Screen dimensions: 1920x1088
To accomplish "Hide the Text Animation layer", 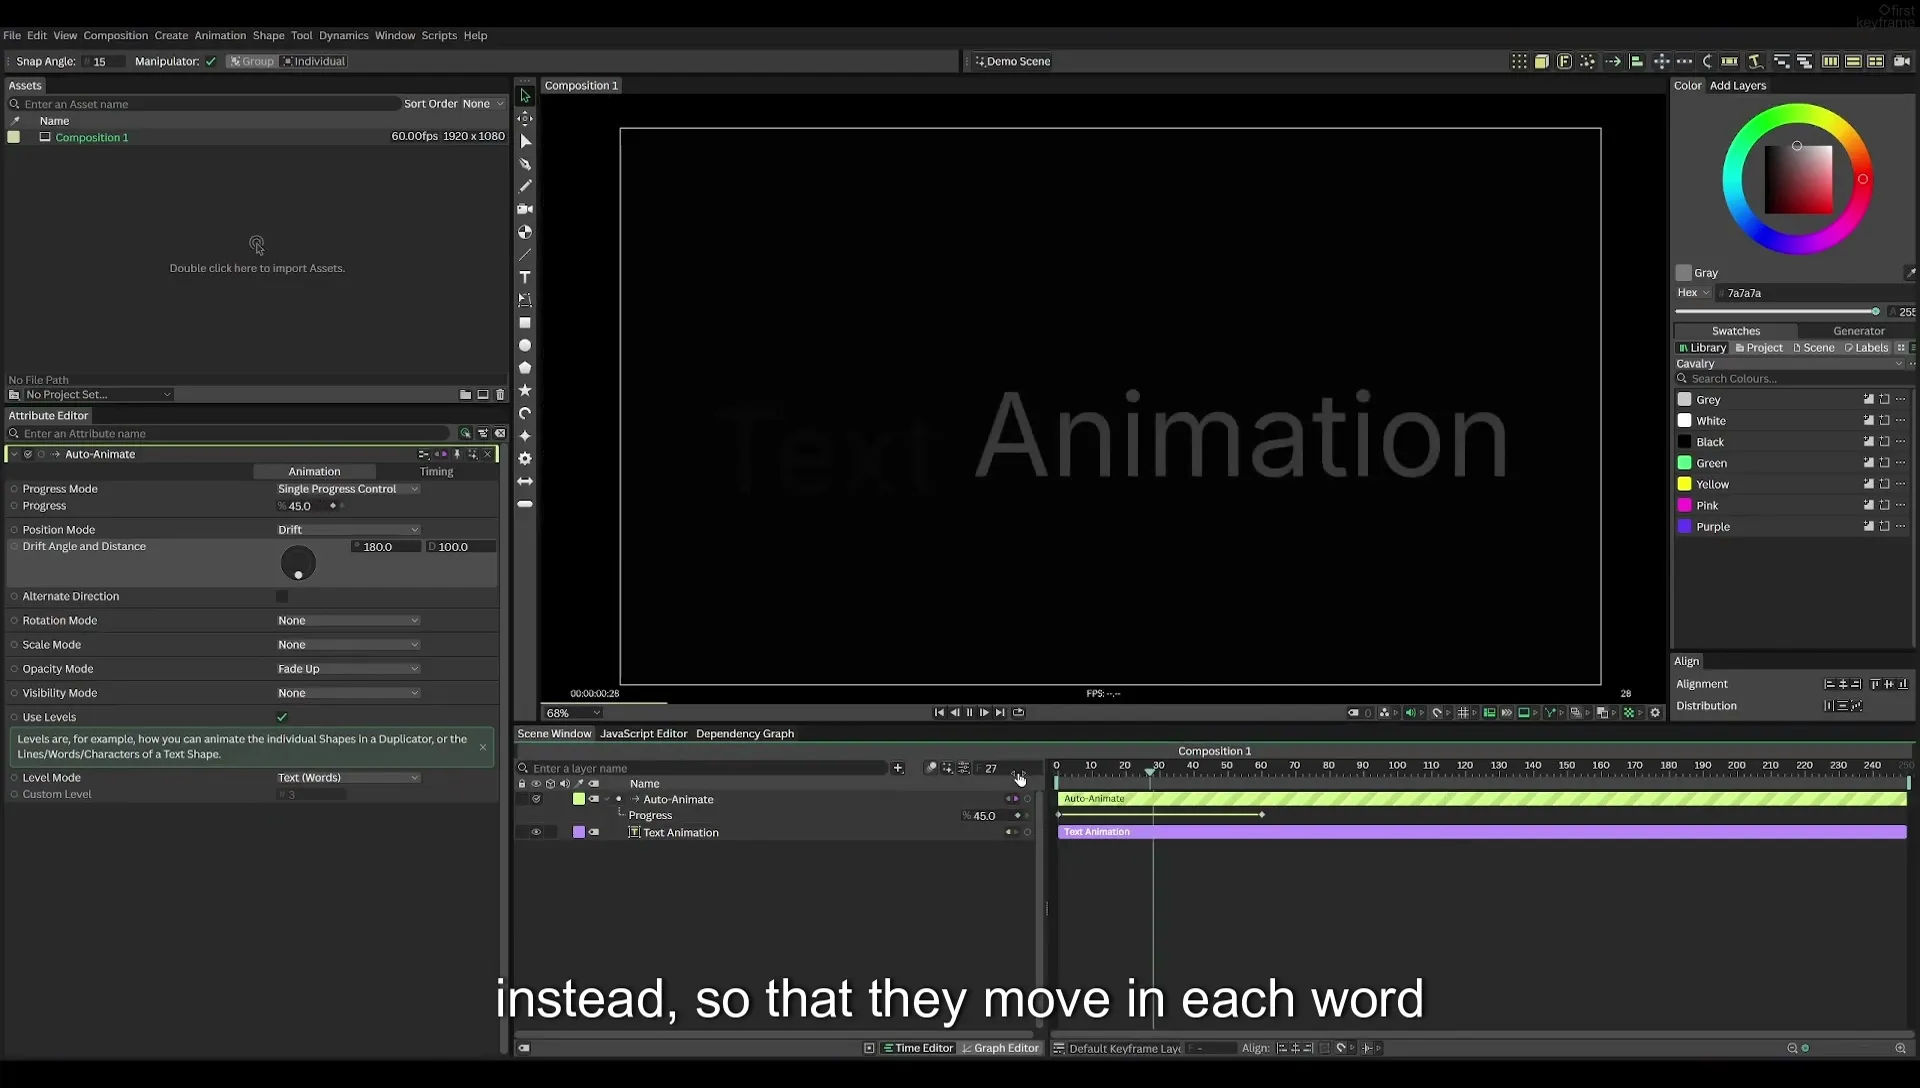I will click(x=536, y=832).
